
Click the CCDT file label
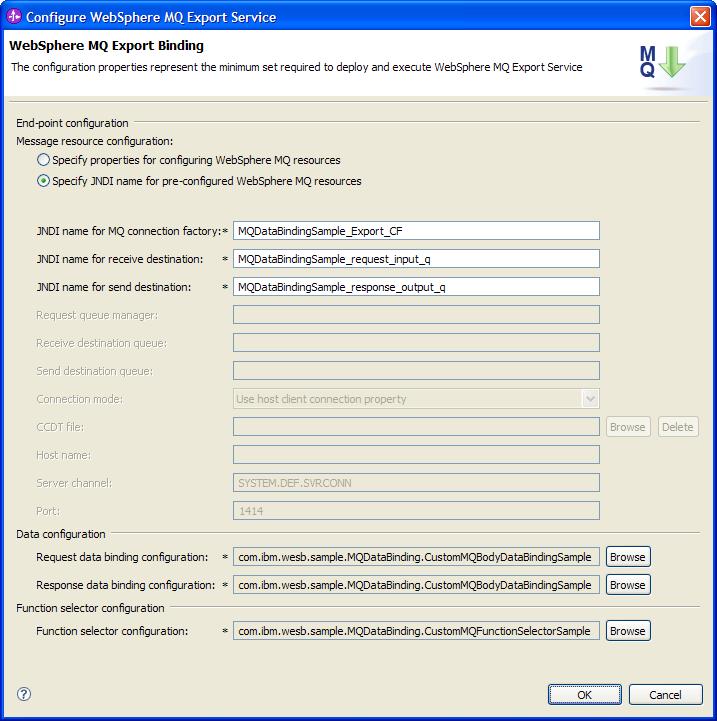tap(60, 427)
